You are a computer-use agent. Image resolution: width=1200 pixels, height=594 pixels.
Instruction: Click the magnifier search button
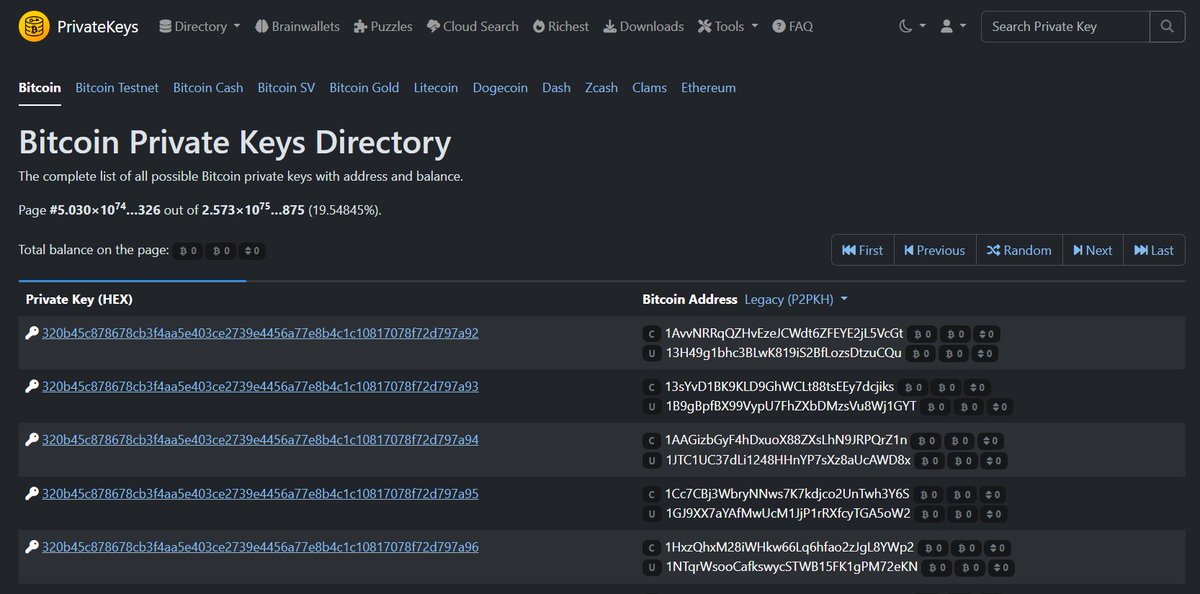tap(1167, 26)
